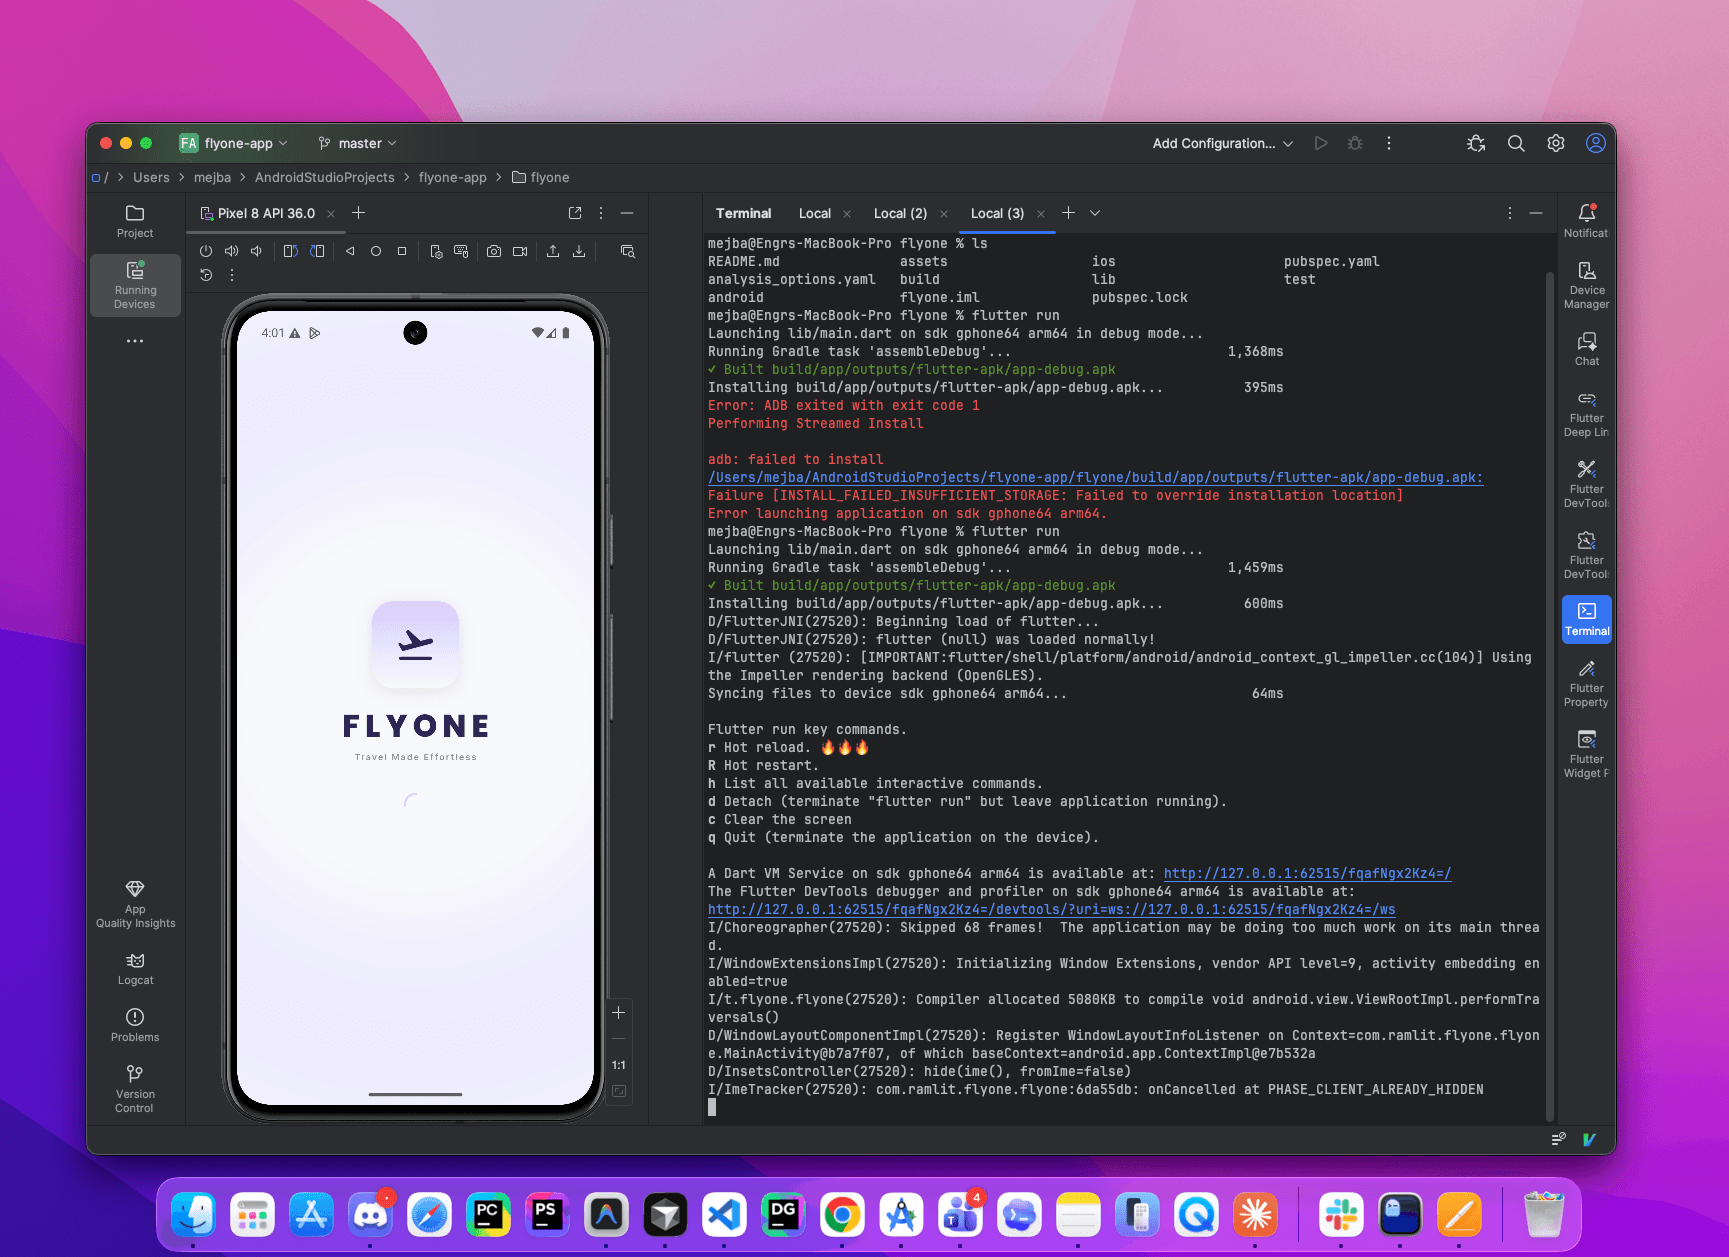Expand the master branch dropdown
The height and width of the screenshot is (1257, 1729).
(357, 143)
